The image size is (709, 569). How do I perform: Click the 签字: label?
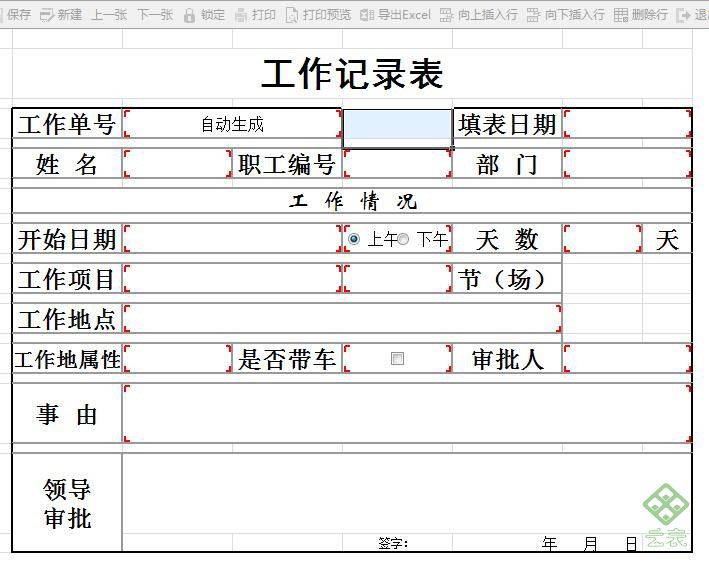[393, 542]
